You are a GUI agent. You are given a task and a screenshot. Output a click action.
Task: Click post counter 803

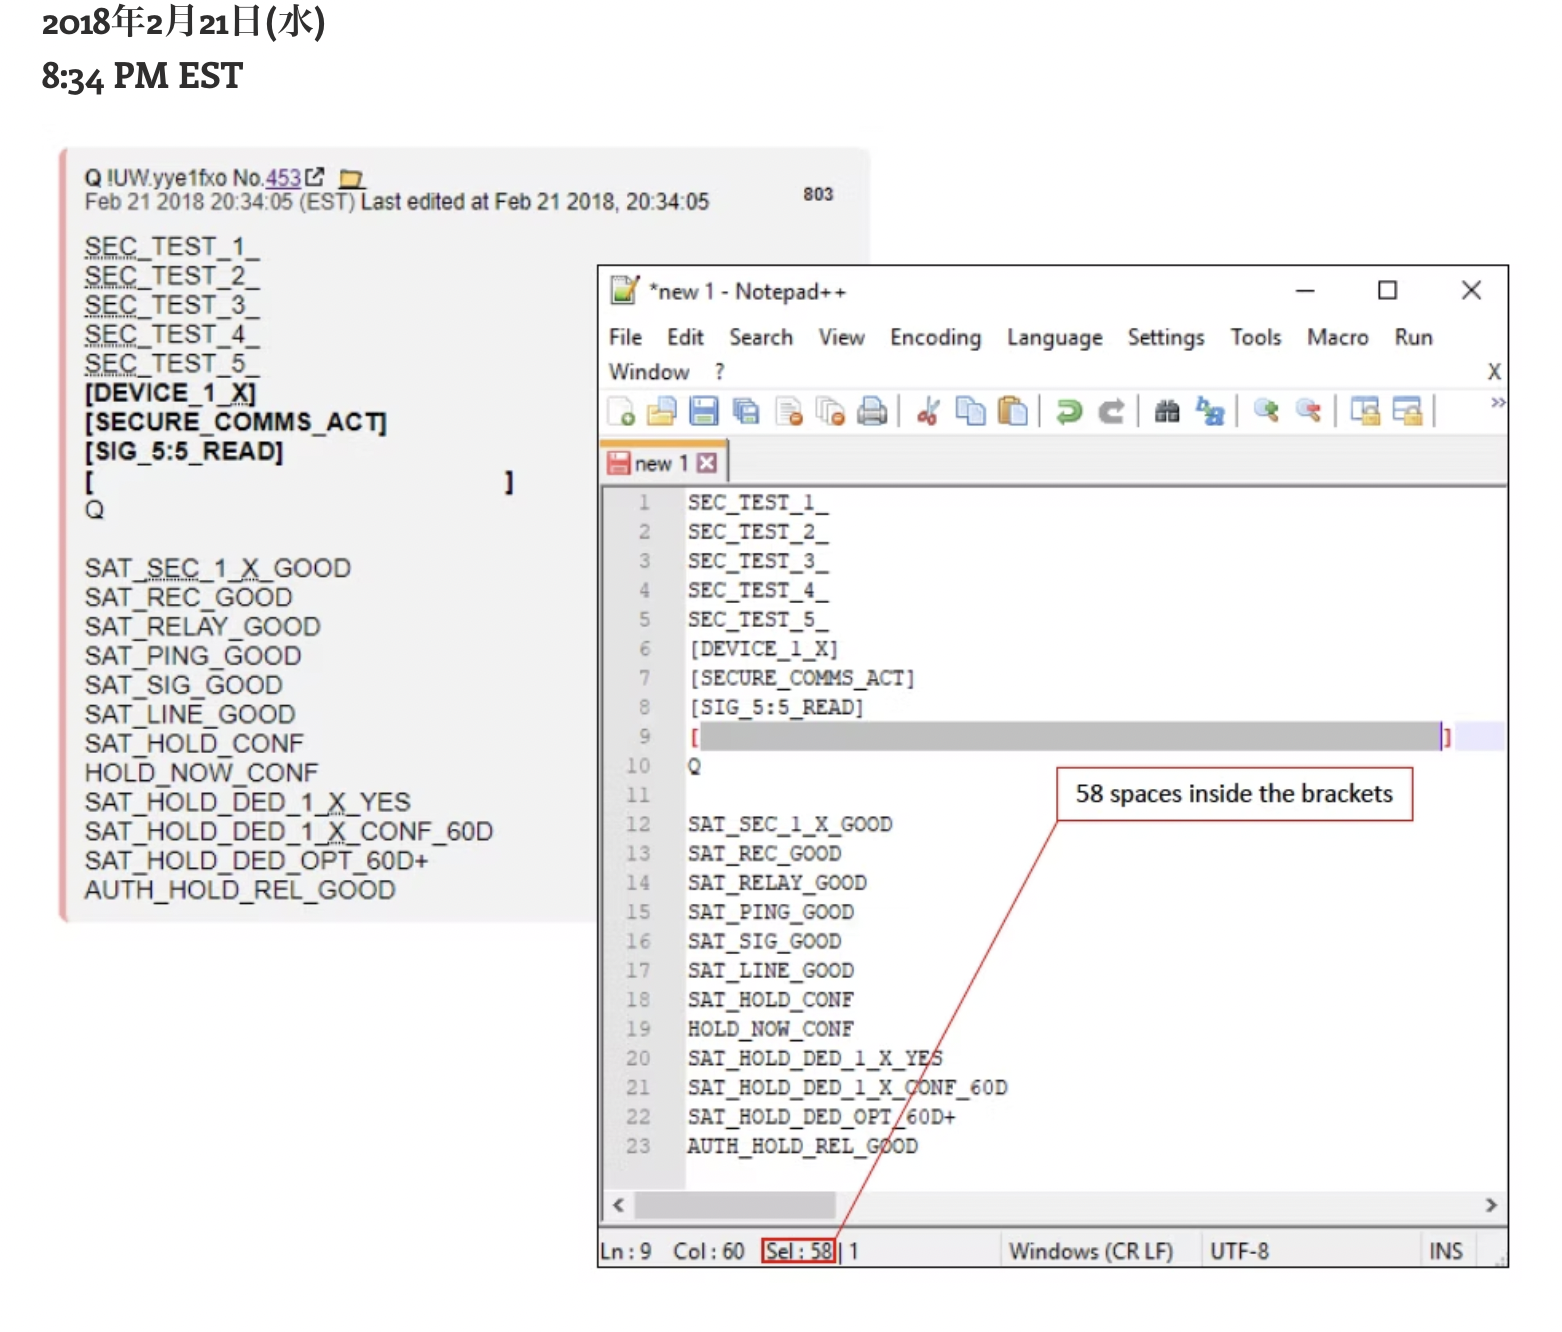818,194
